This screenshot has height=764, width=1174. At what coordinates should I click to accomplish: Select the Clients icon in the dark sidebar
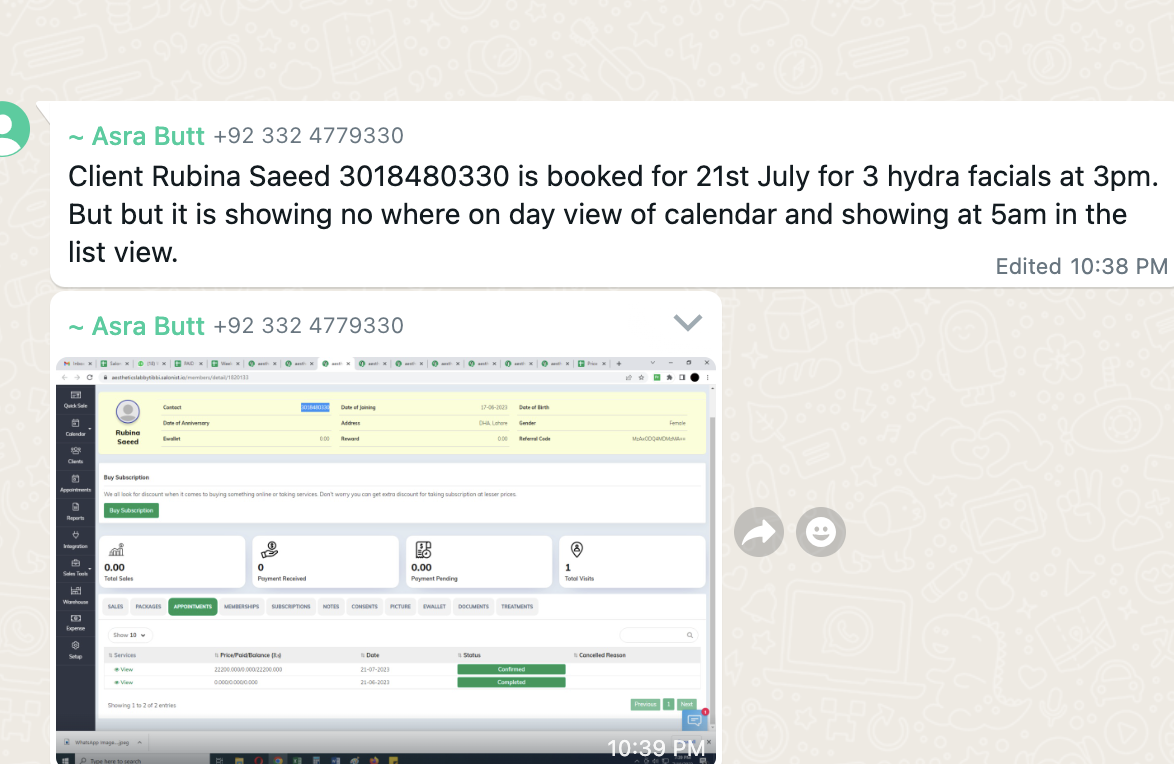pyautogui.click(x=76, y=455)
